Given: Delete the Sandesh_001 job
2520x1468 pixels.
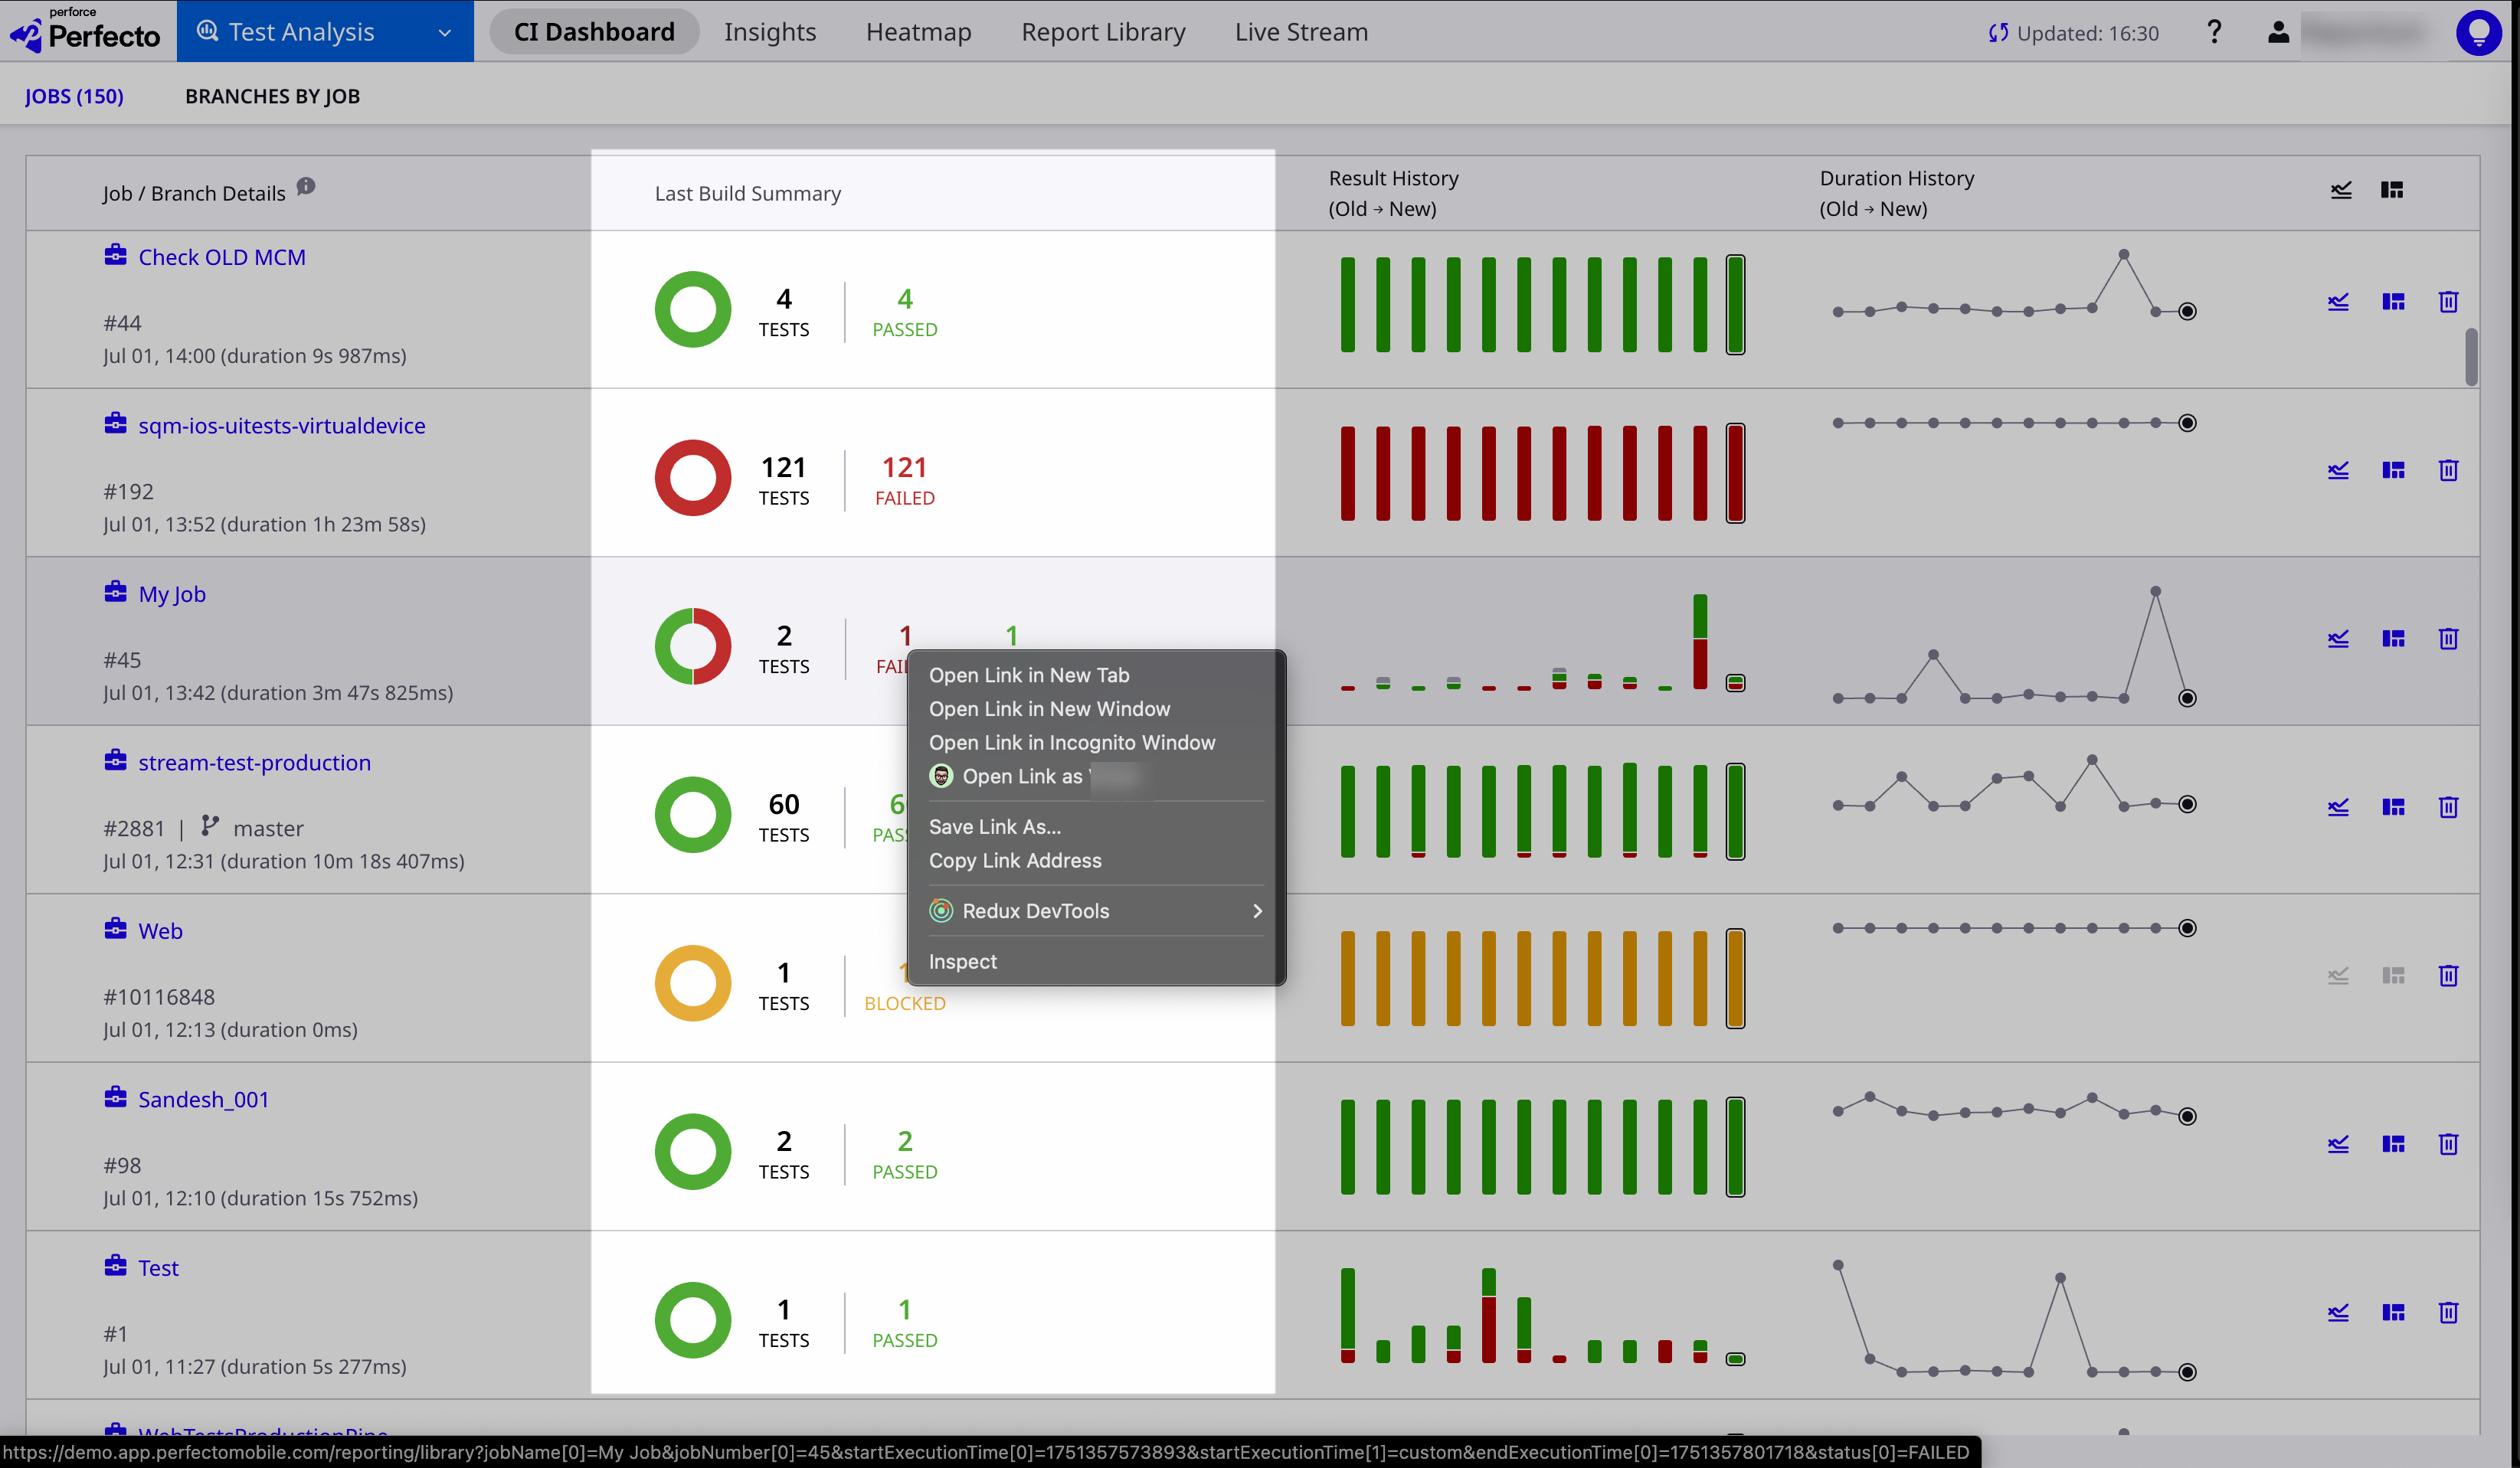Looking at the screenshot, I should [x=2448, y=1144].
